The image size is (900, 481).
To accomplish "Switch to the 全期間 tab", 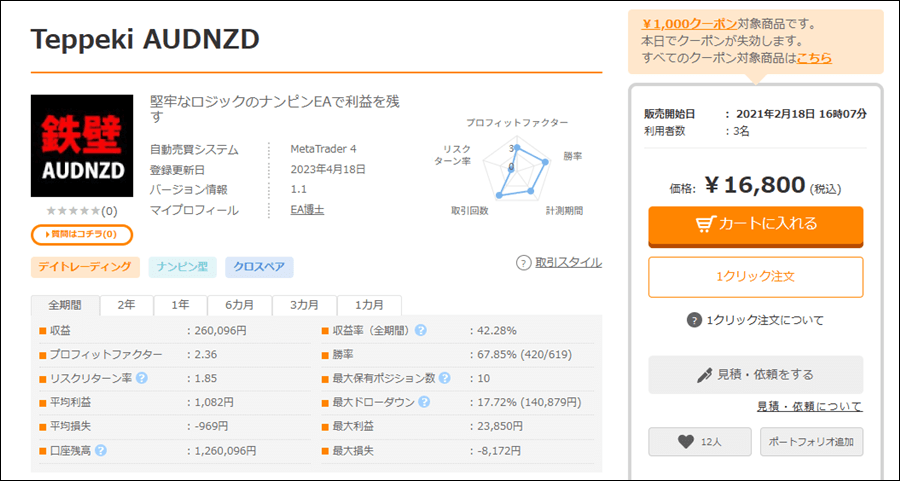I will [x=65, y=305].
